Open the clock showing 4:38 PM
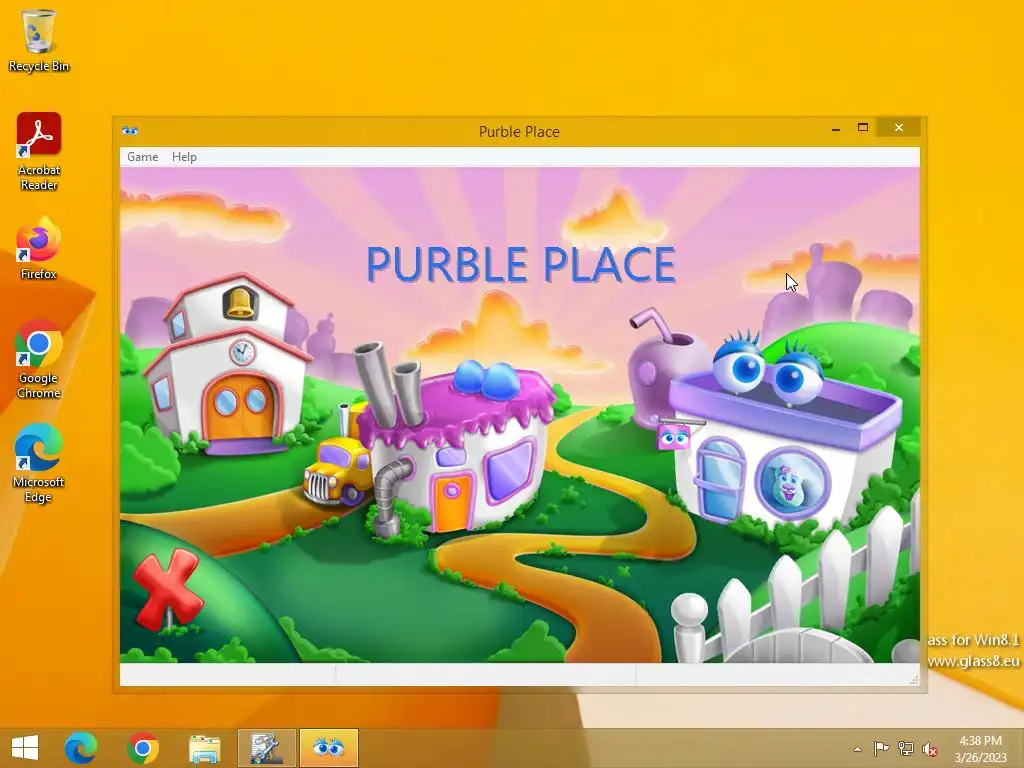This screenshot has height=768, width=1024. pyautogui.click(x=980, y=749)
